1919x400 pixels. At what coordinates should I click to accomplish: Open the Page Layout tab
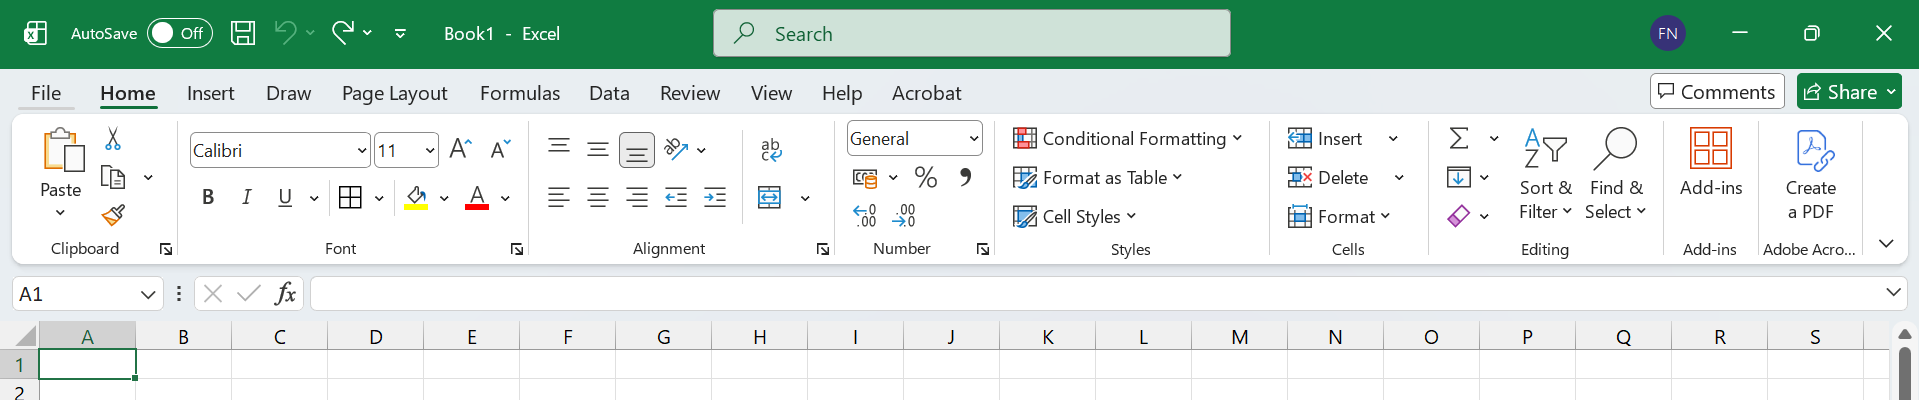point(394,93)
